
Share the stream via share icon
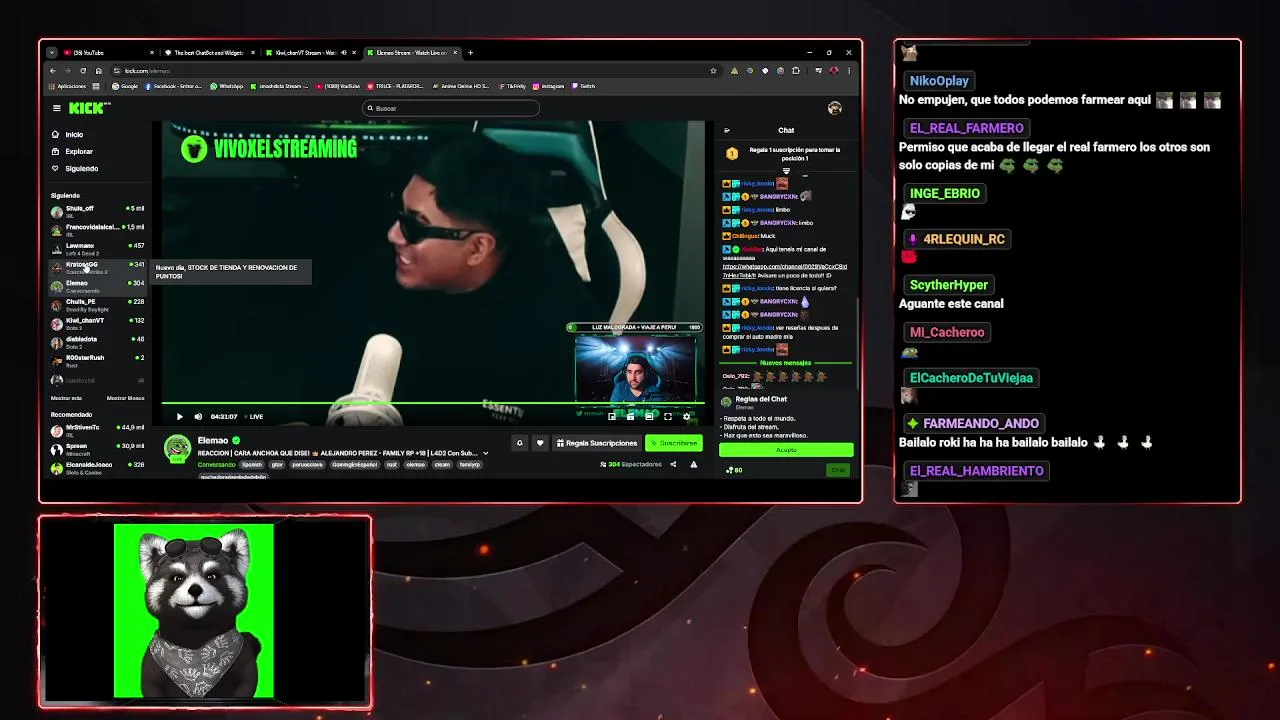pos(673,464)
